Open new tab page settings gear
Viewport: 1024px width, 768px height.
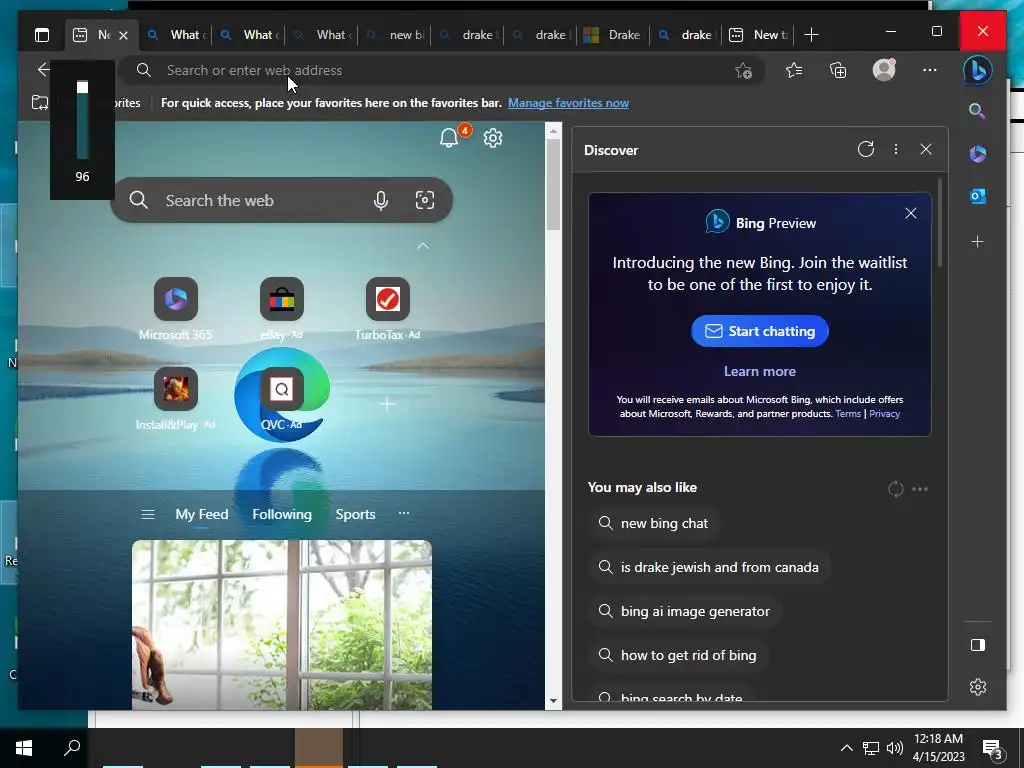[493, 138]
